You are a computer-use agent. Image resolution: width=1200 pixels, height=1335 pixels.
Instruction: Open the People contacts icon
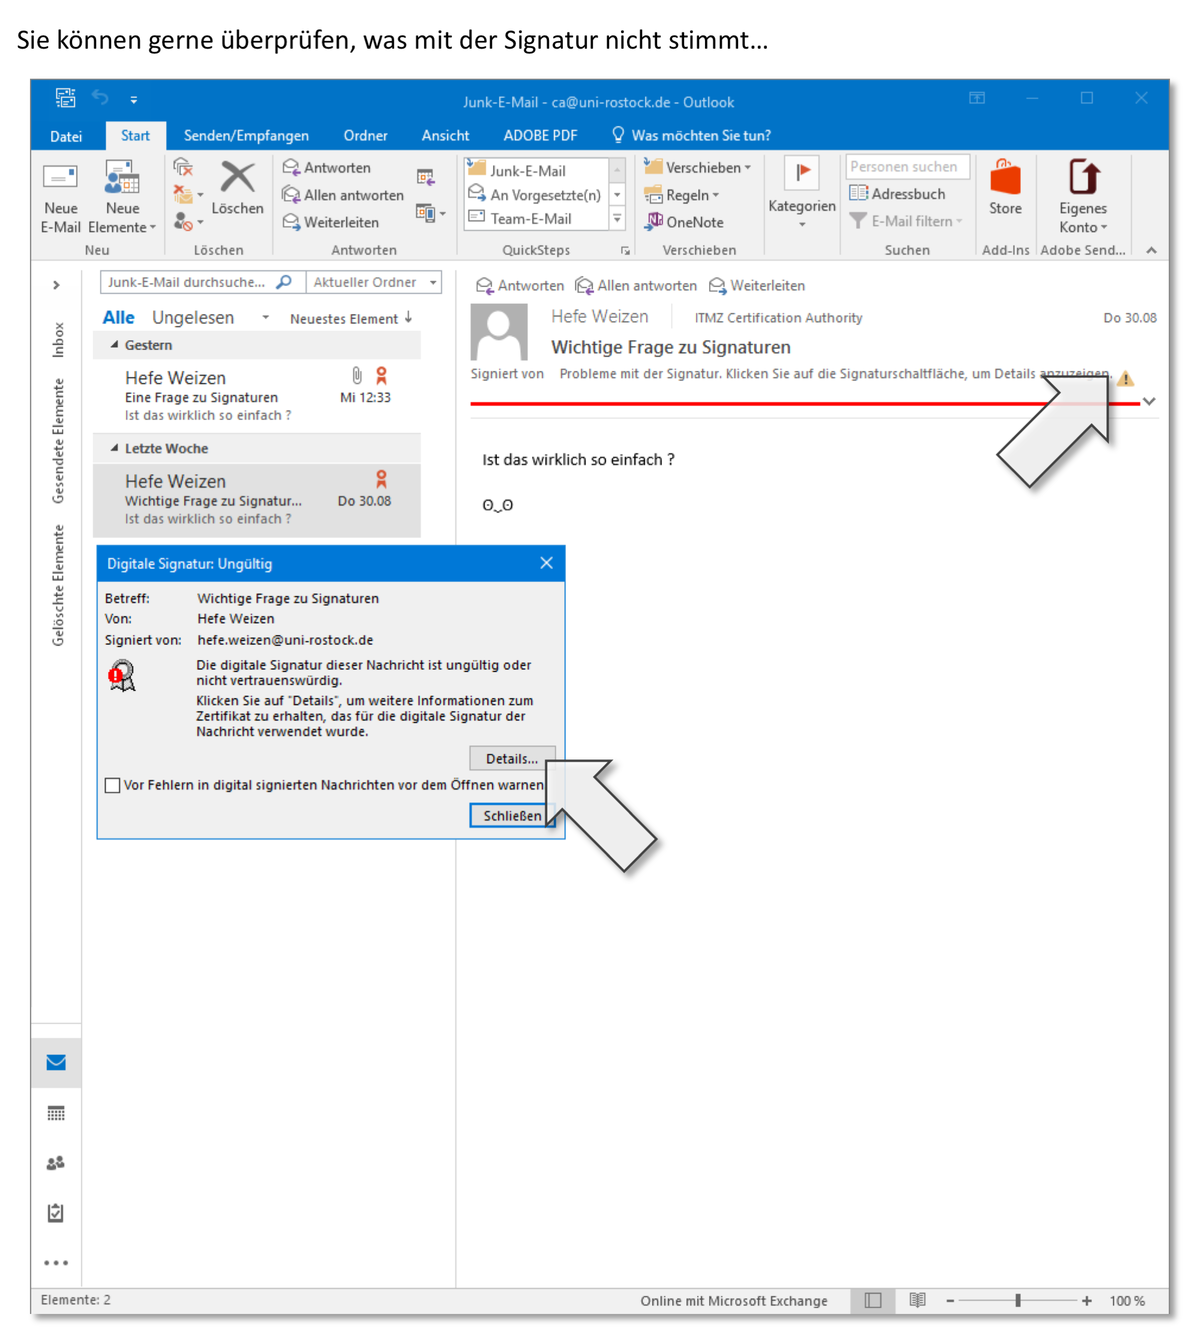56,1163
